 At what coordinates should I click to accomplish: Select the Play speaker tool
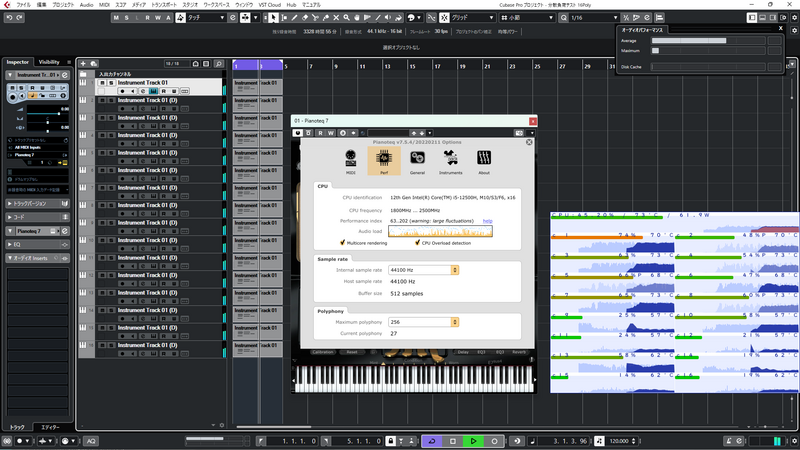point(388,18)
